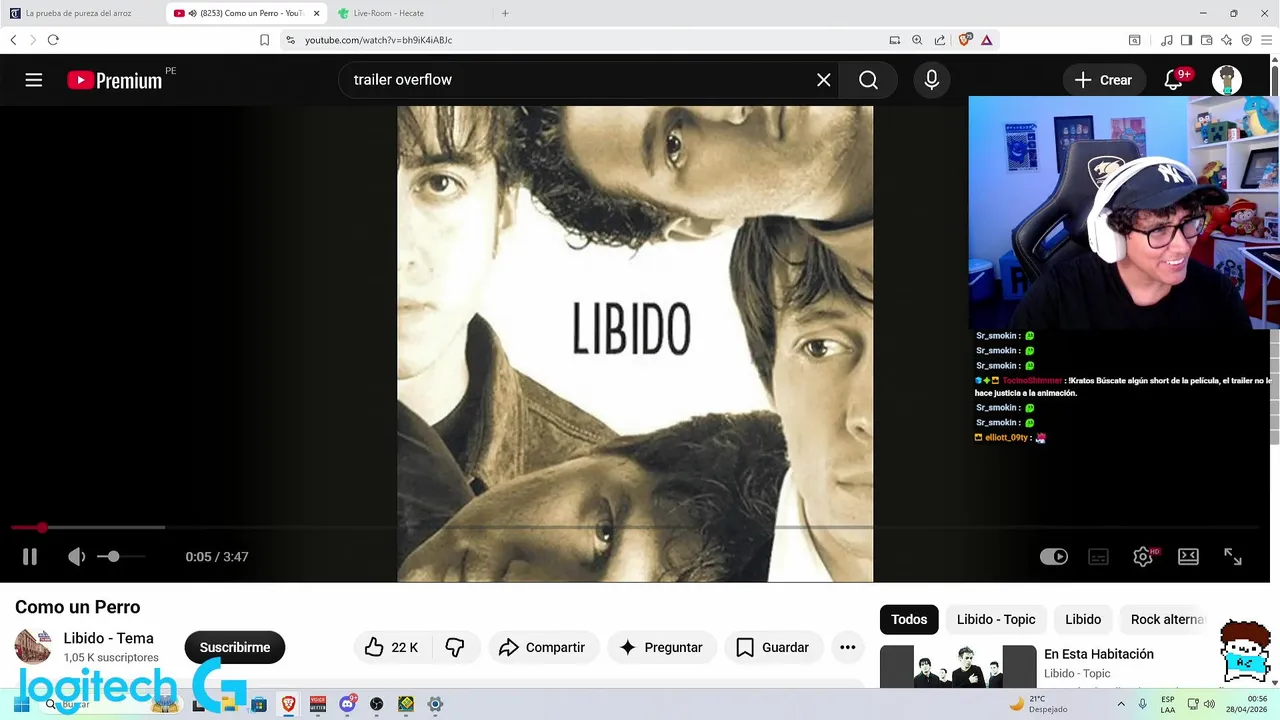Show hidden system tray icons

coord(1120,704)
